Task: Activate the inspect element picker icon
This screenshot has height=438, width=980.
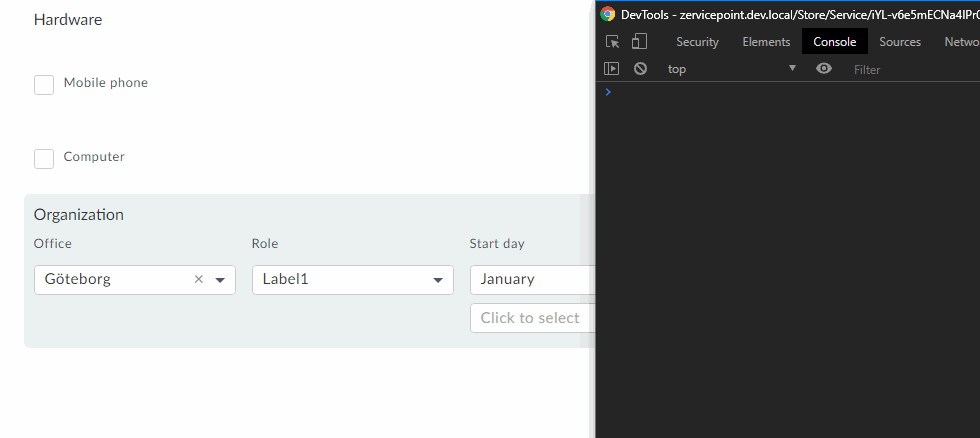Action: pyautogui.click(x=613, y=42)
